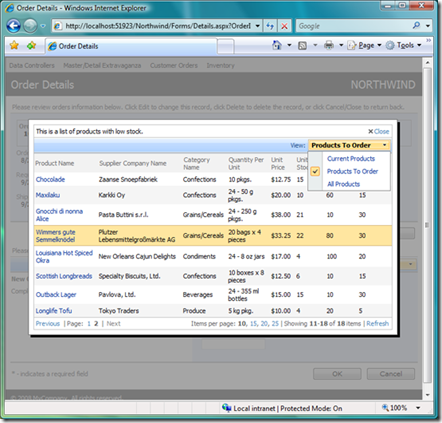The width and height of the screenshot is (442, 423).
Task: Show 25 items per page
Action: (275, 324)
